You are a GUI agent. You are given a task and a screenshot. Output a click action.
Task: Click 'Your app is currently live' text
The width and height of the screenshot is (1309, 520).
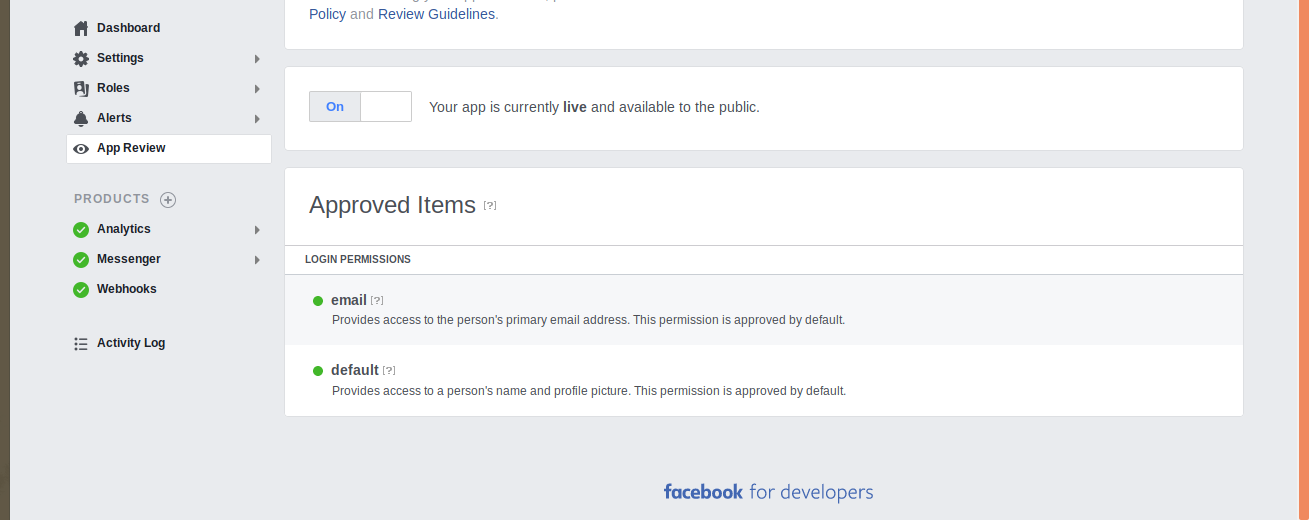tap(594, 106)
